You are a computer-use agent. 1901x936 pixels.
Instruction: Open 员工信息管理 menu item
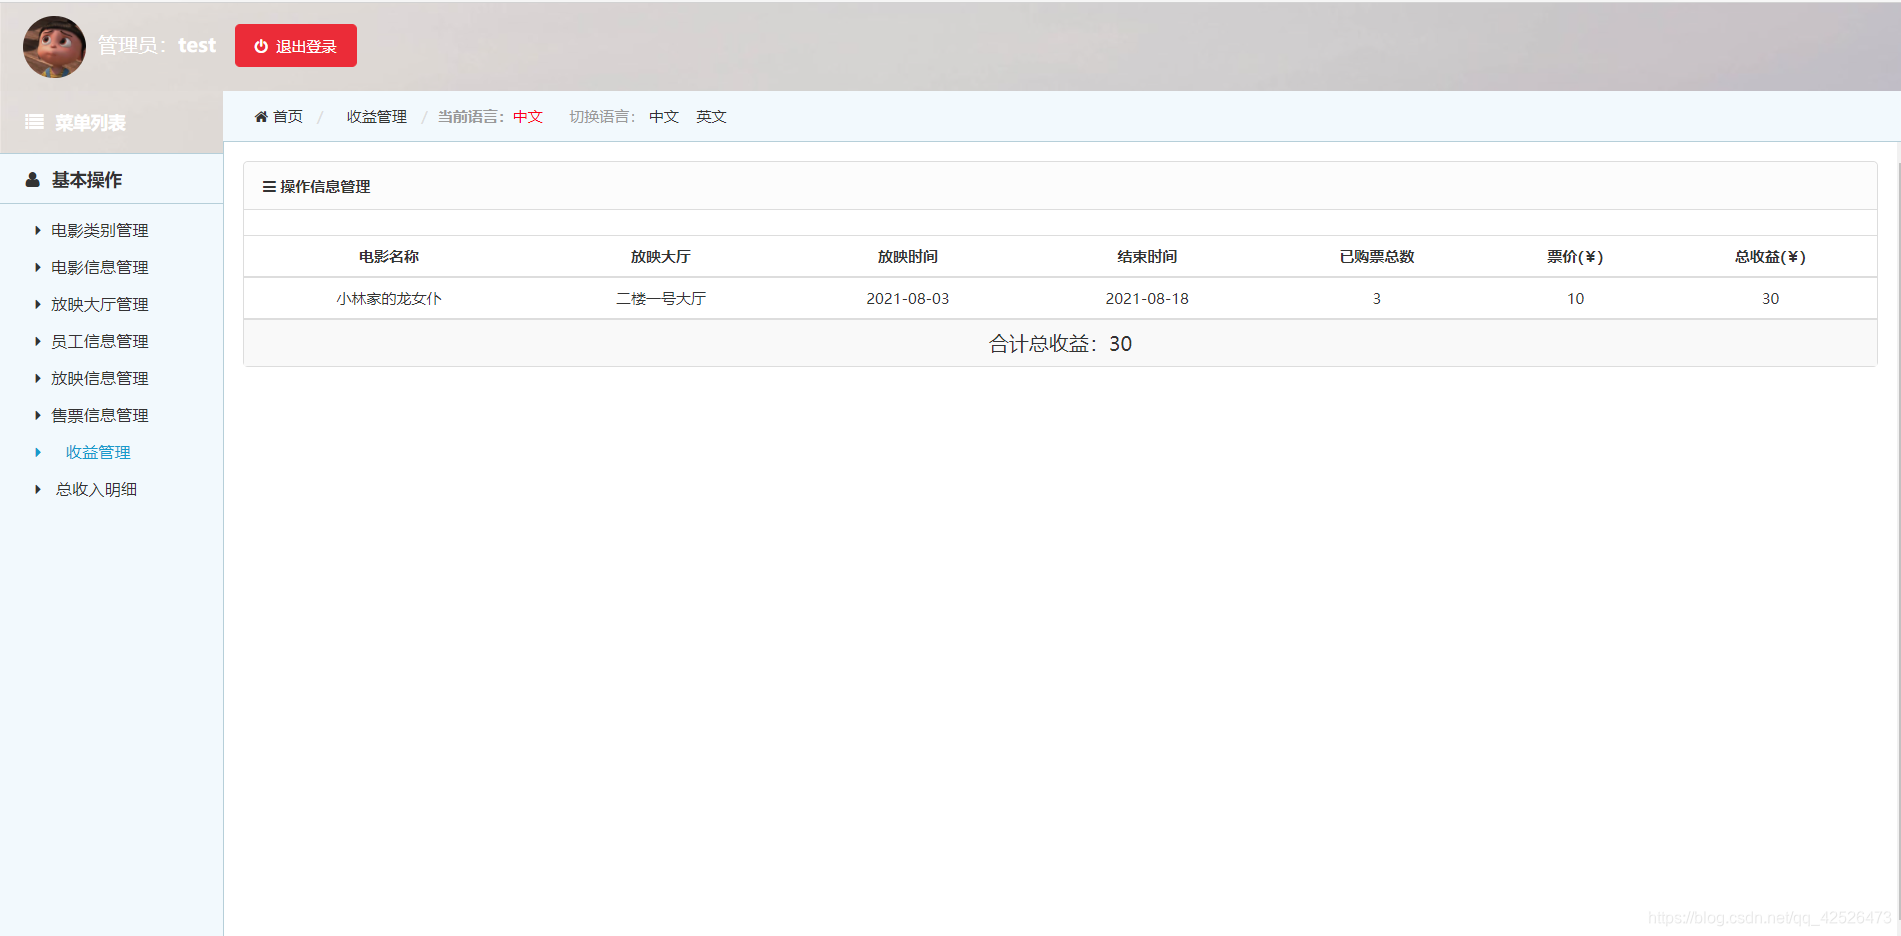(x=100, y=342)
